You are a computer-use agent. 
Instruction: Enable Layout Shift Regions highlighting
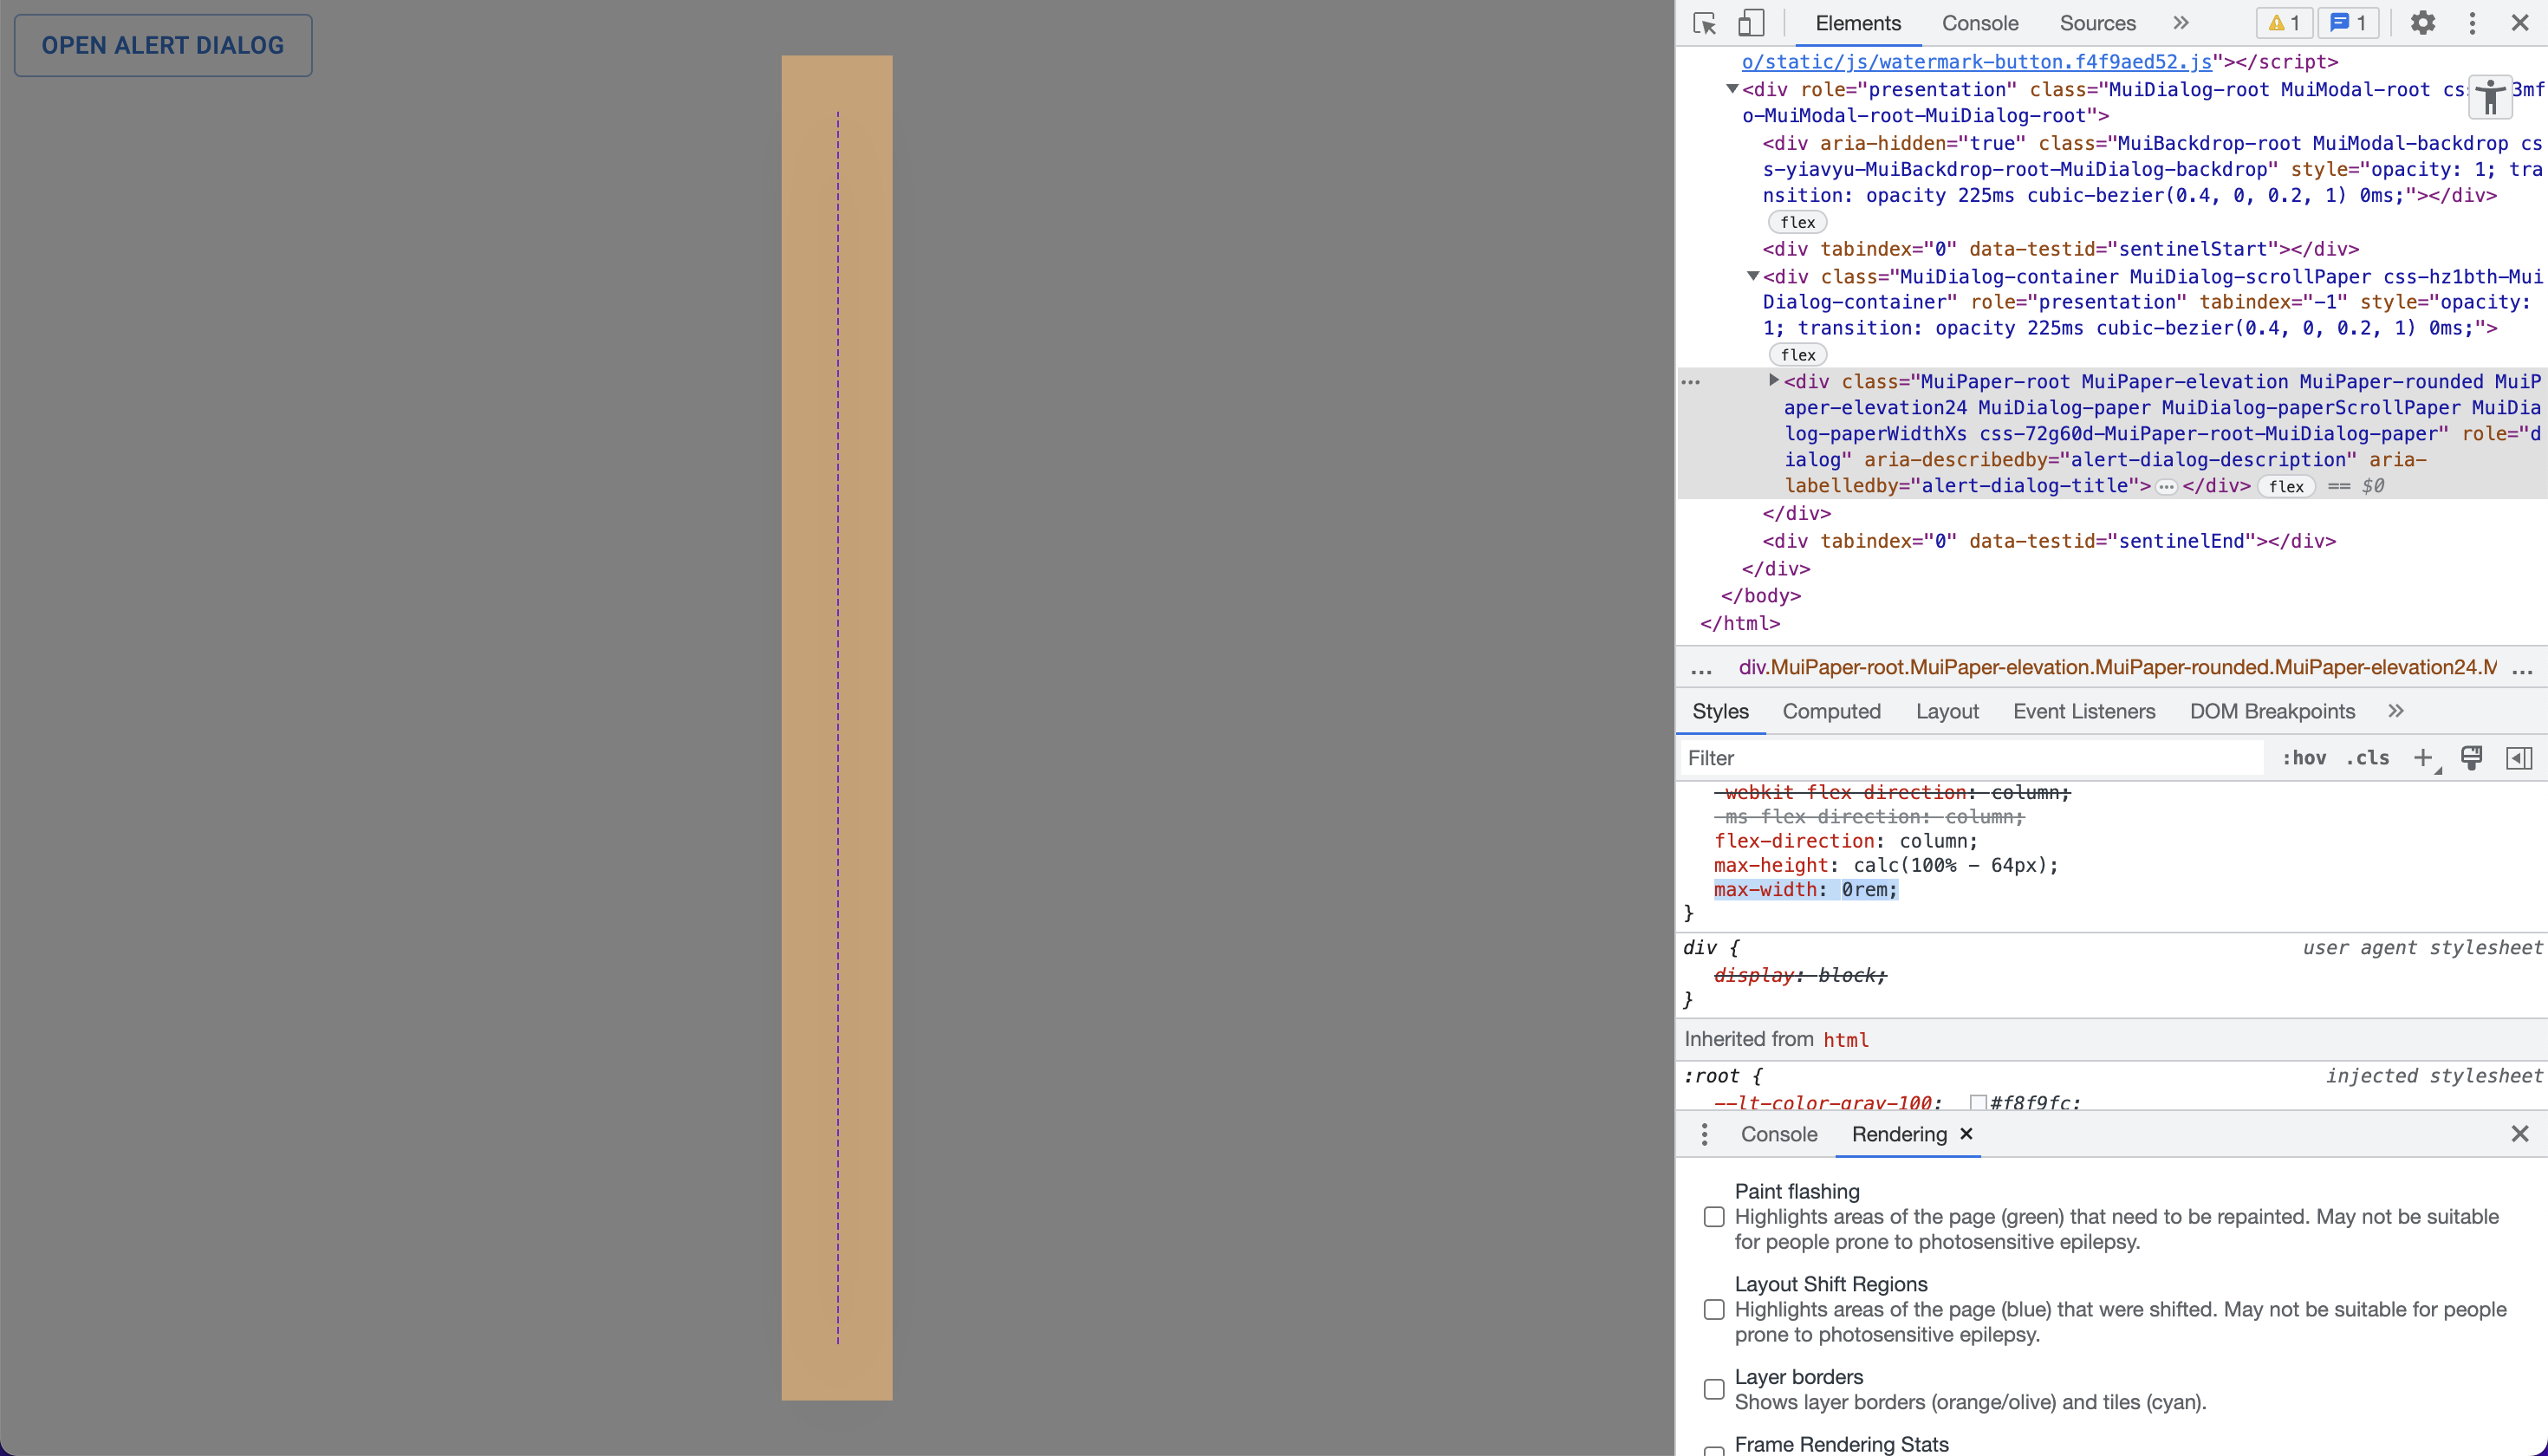[x=1715, y=1309]
